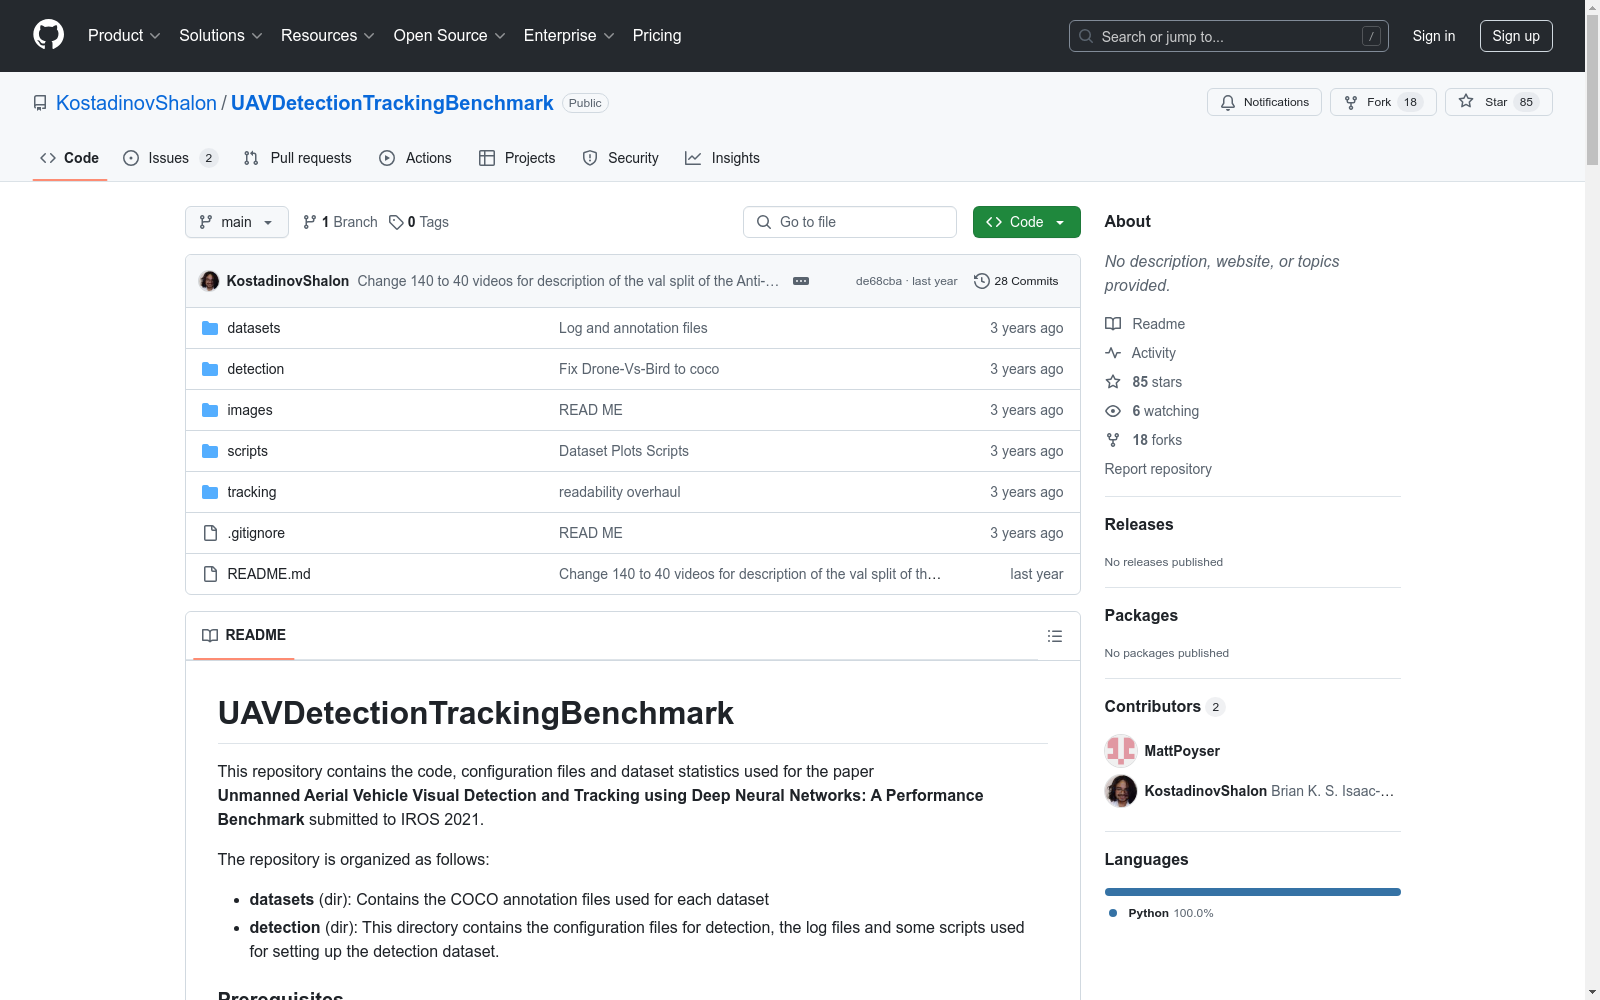Switch to the Actions tab
The height and width of the screenshot is (1000, 1600).
415,158
